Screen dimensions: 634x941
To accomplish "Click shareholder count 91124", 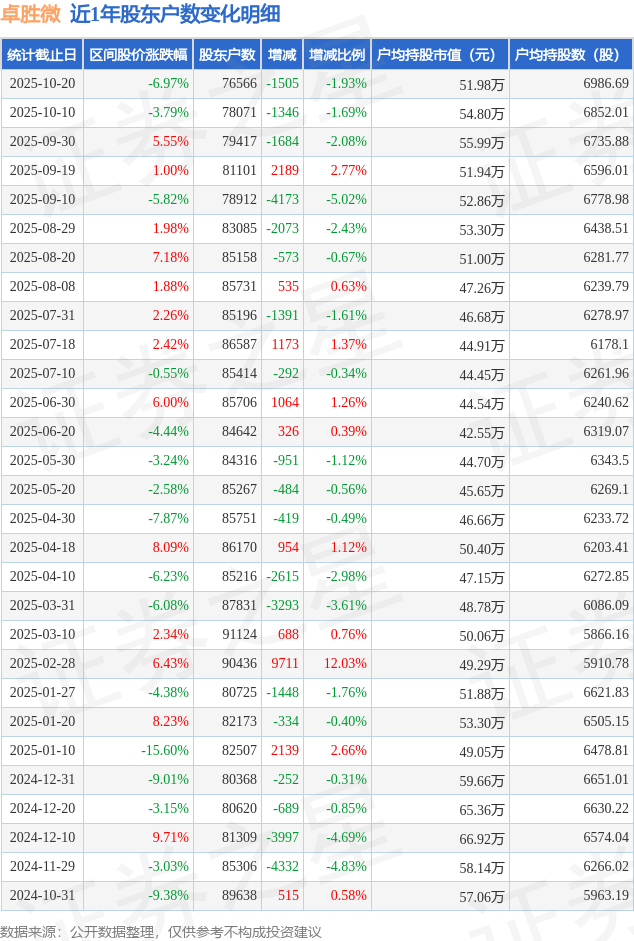I will (238, 635).
